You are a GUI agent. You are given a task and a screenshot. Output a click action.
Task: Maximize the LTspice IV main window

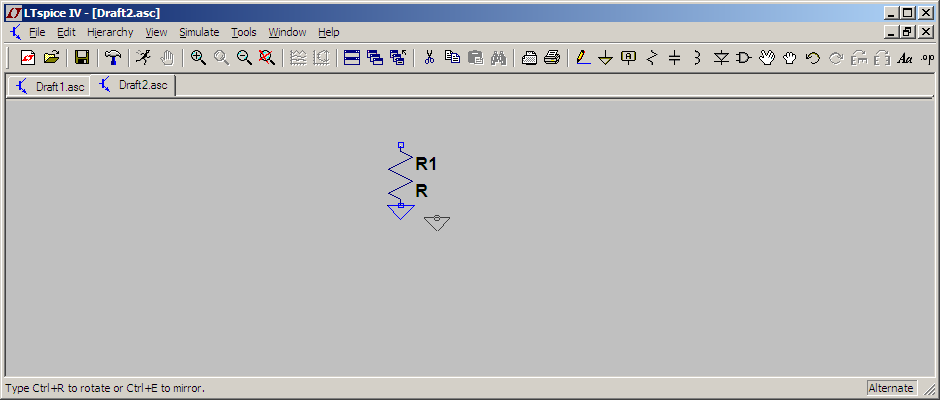(x=908, y=13)
